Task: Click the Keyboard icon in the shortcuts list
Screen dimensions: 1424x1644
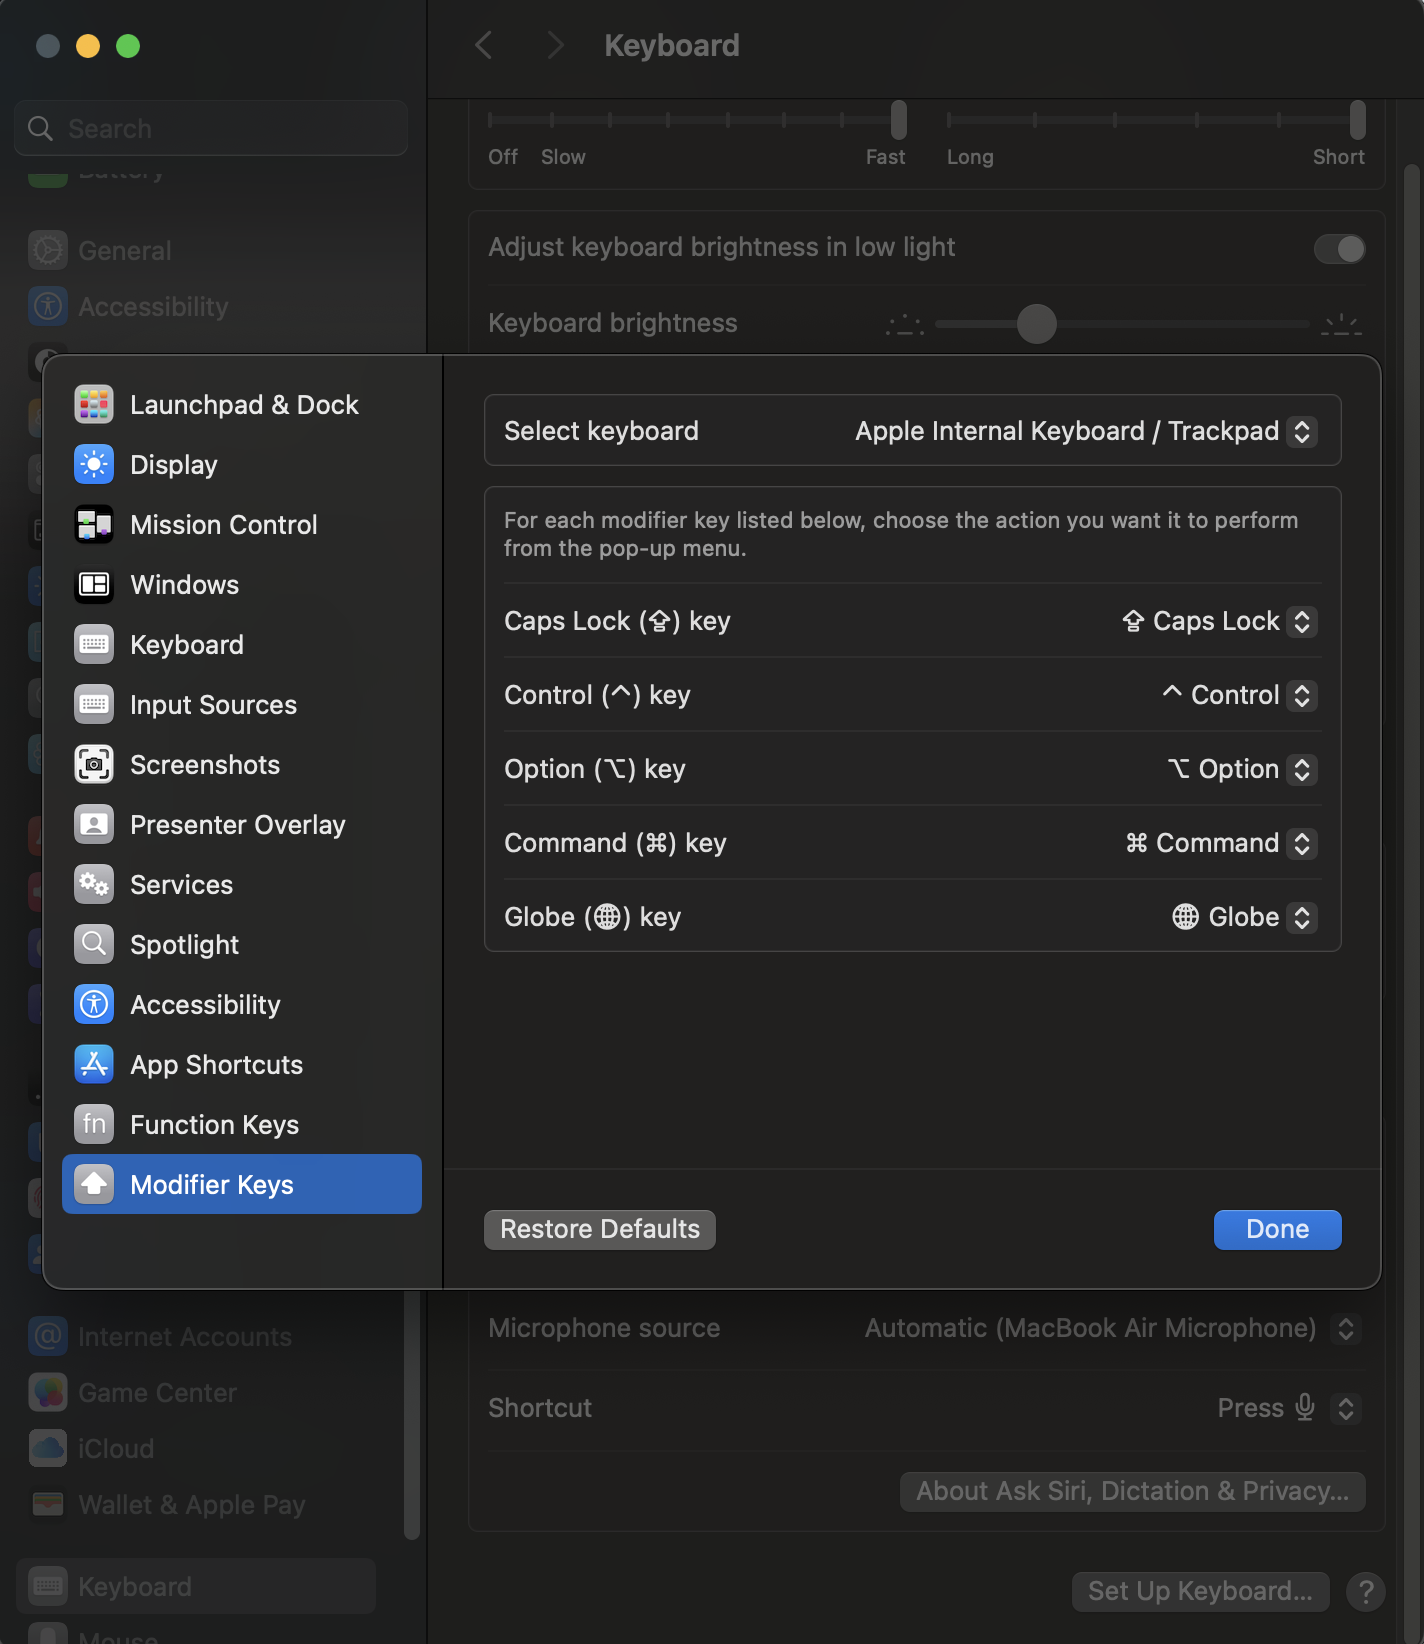Action: [x=94, y=645]
